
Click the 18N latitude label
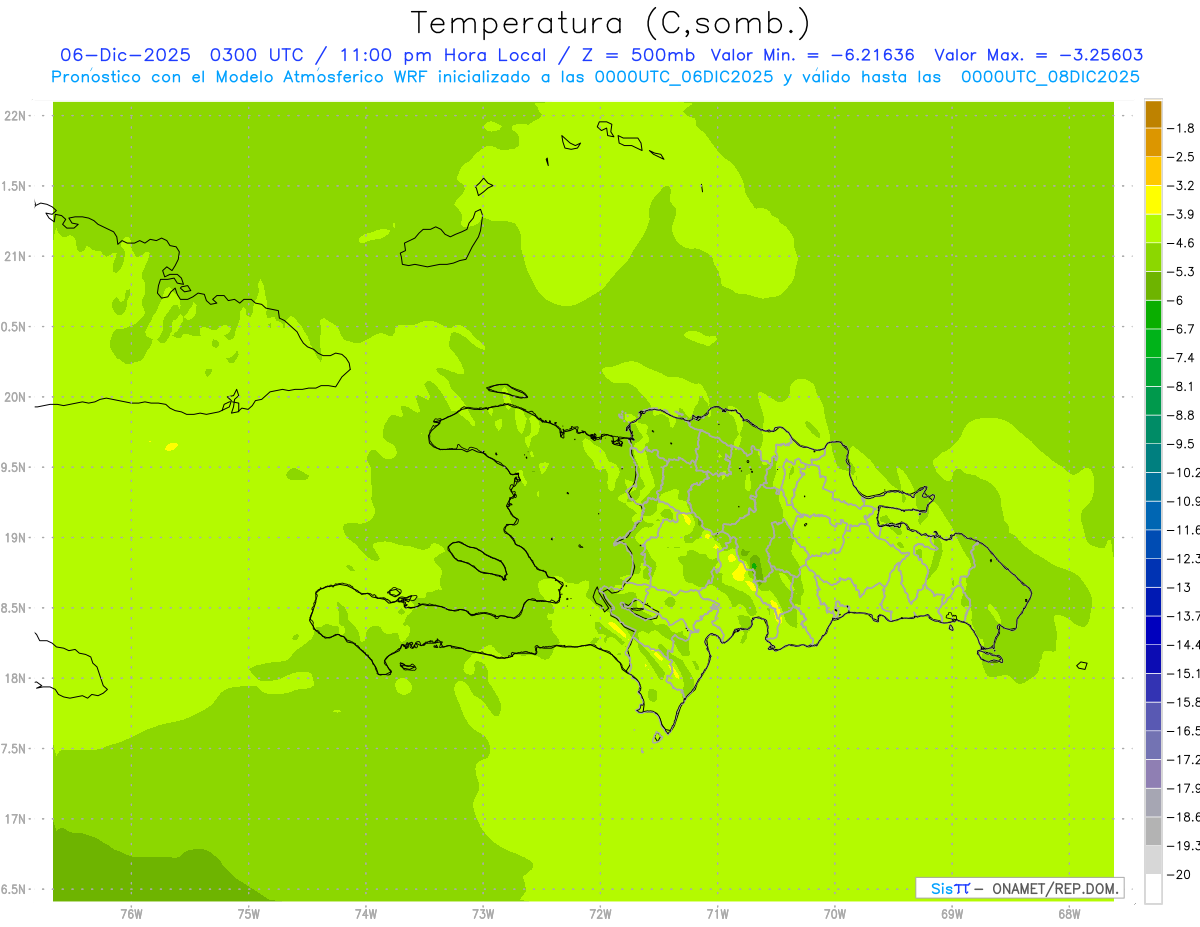15,678
